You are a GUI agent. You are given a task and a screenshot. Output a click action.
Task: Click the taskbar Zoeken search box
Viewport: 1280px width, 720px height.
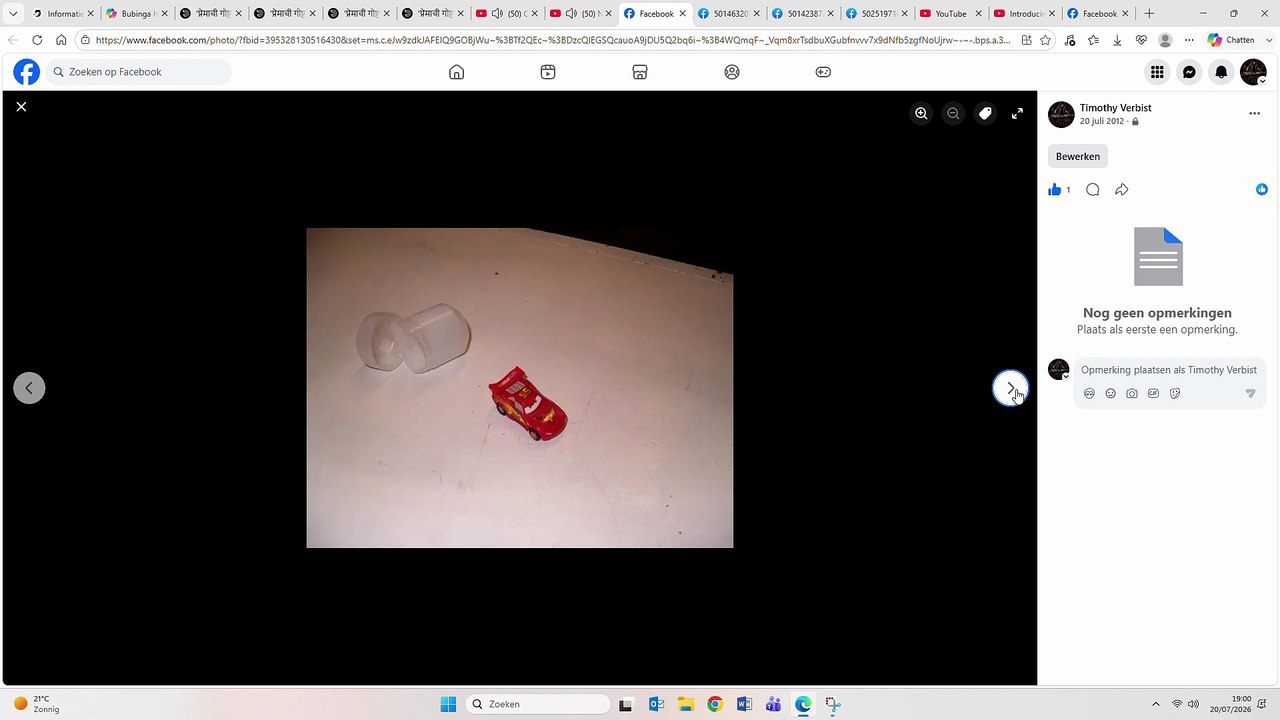(538, 704)
